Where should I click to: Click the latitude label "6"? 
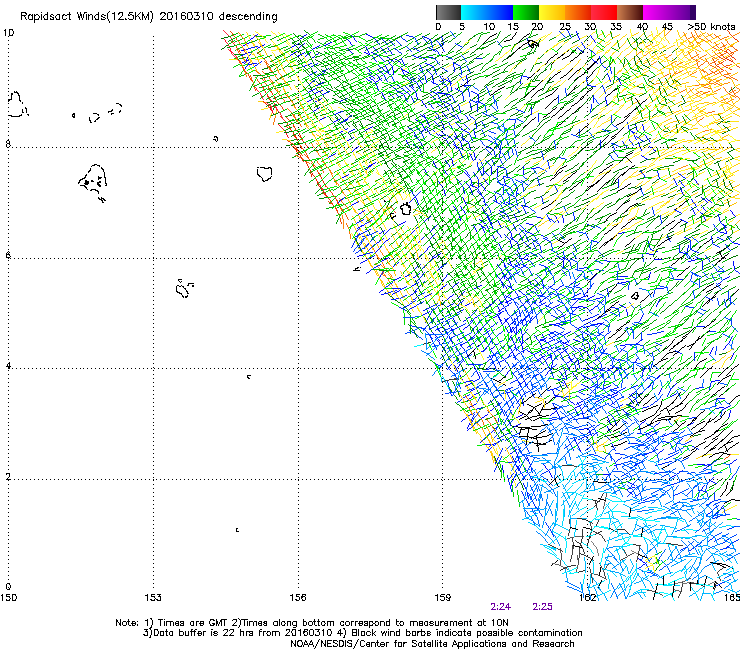8,255
